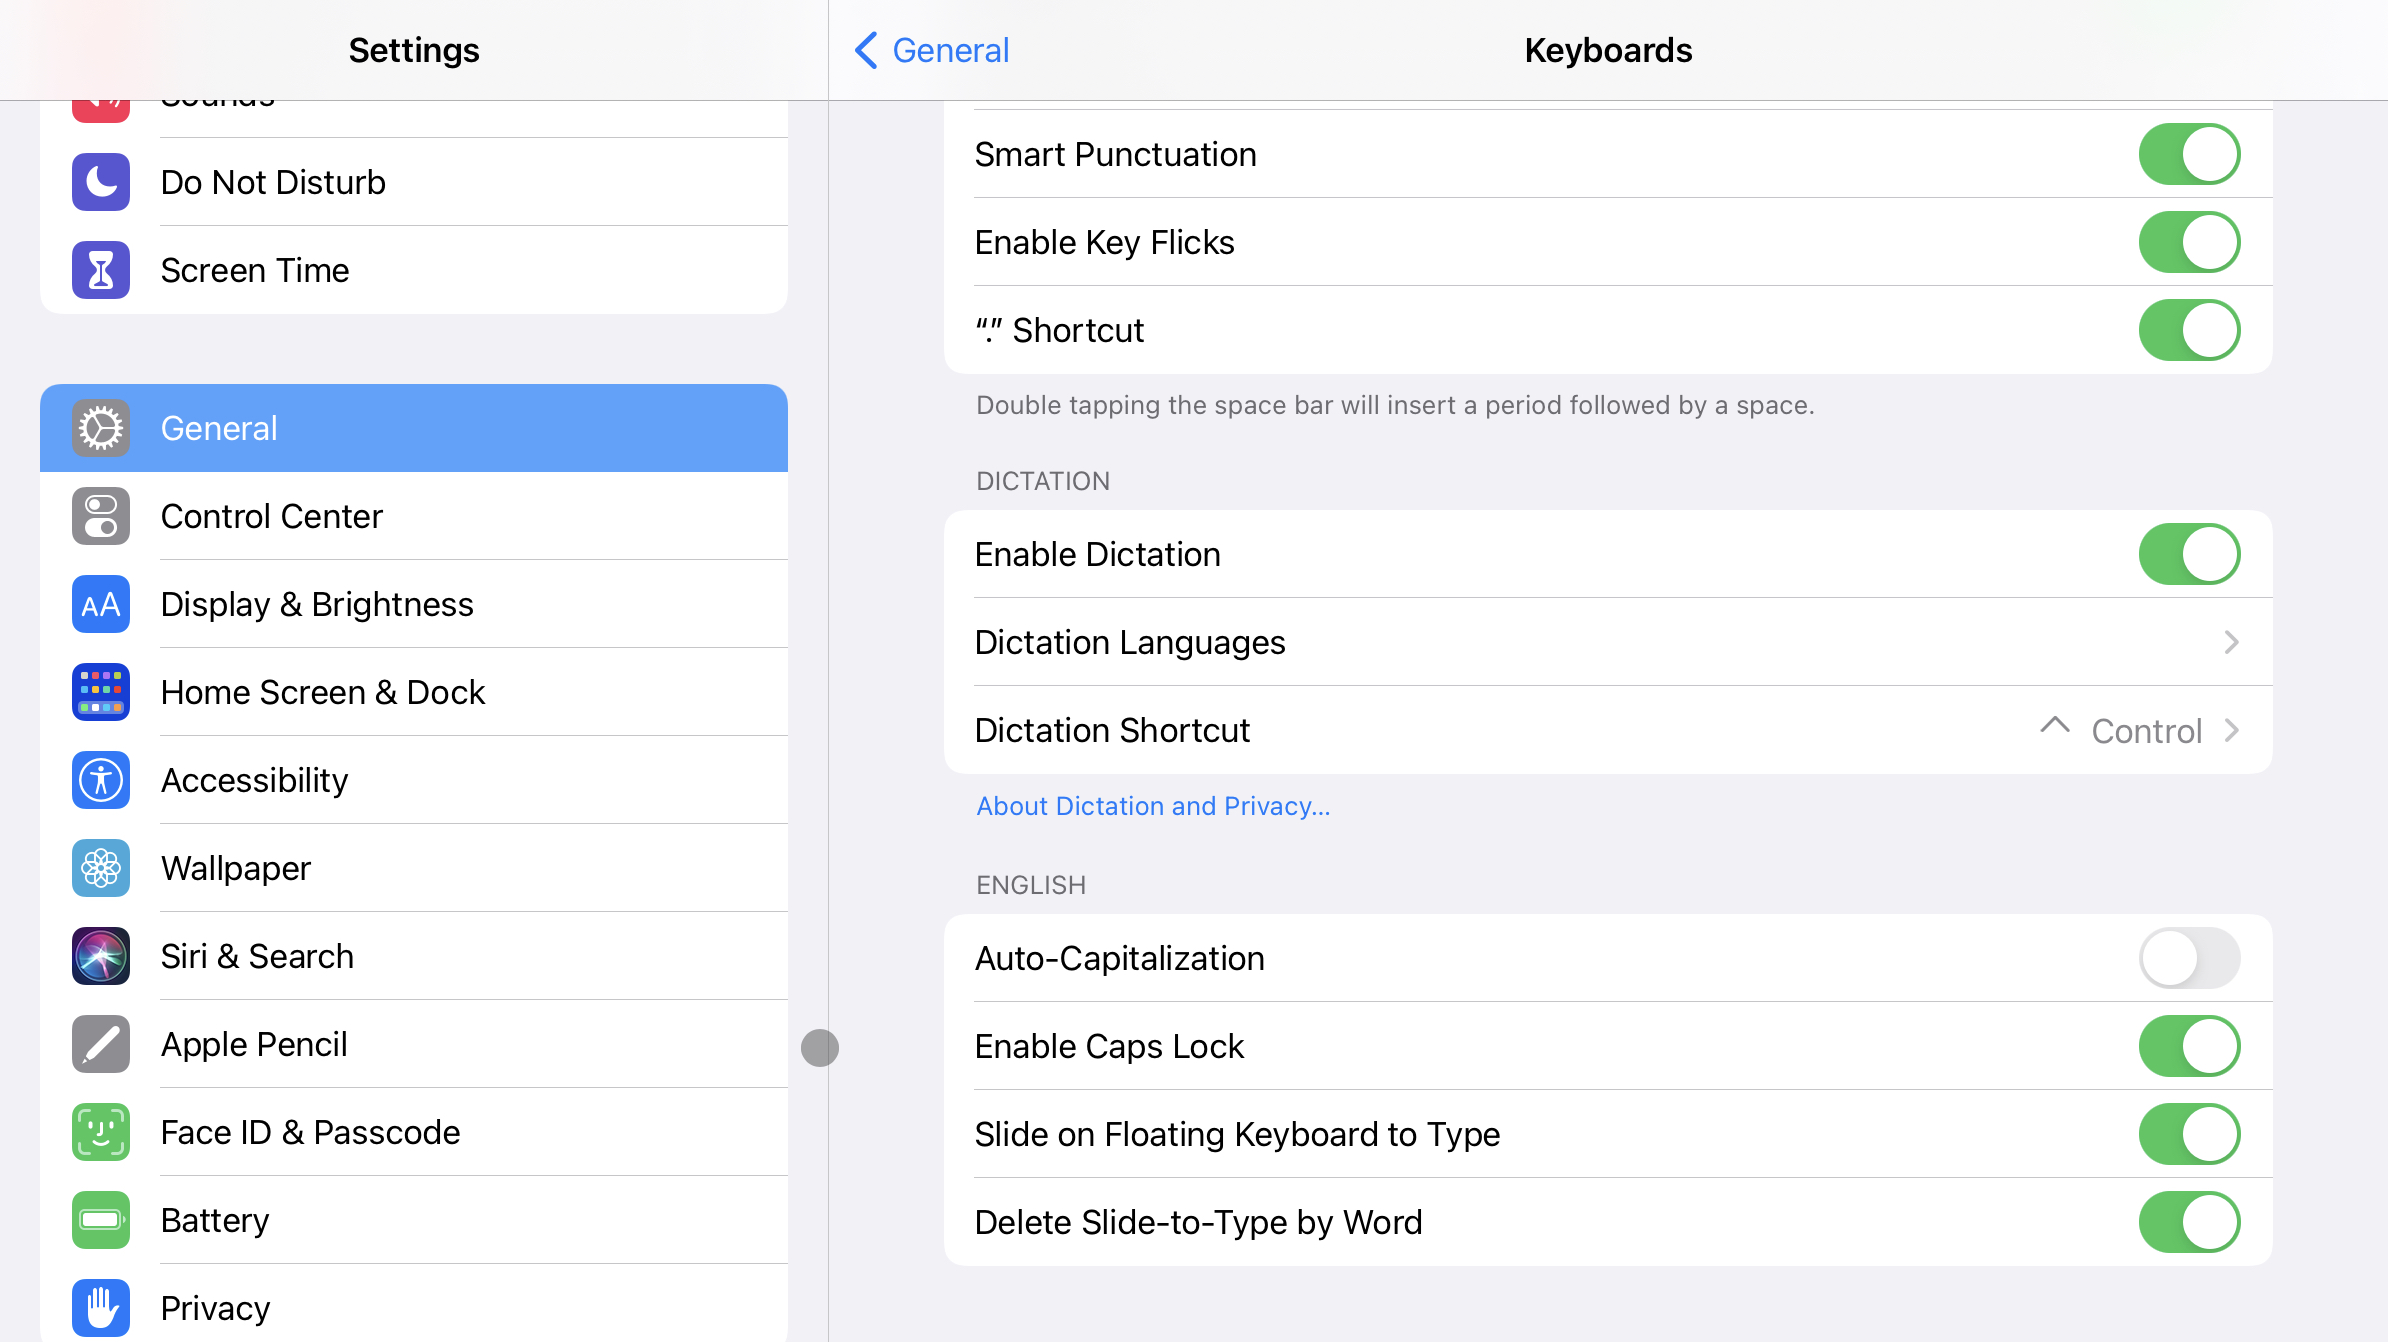Click the Apple Pencil icon
Viewport: 2388px width, 1342px height.
(101, 1044)
